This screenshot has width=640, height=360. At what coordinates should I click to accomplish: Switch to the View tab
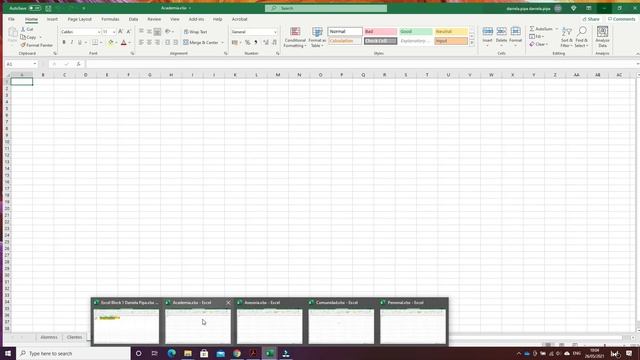(175, 19)
